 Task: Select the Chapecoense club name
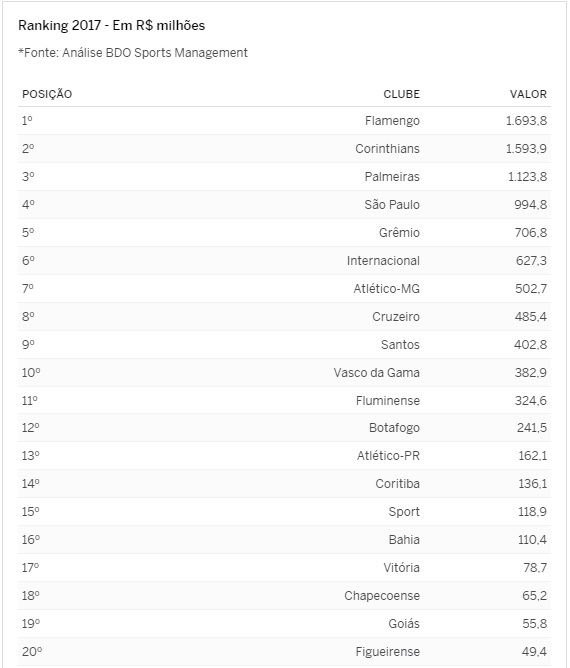382,596
